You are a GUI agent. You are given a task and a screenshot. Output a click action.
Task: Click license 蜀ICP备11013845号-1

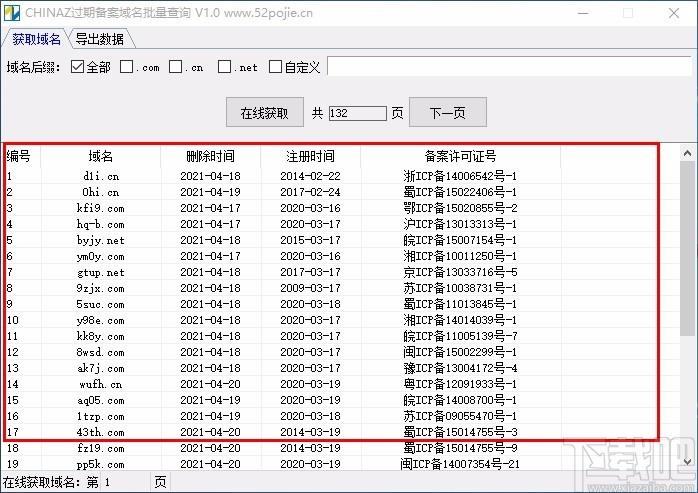click(x=460, y=305)
